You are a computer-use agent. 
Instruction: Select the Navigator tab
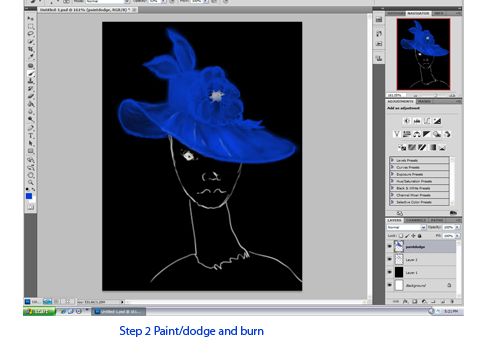click(x=418, y=13)
